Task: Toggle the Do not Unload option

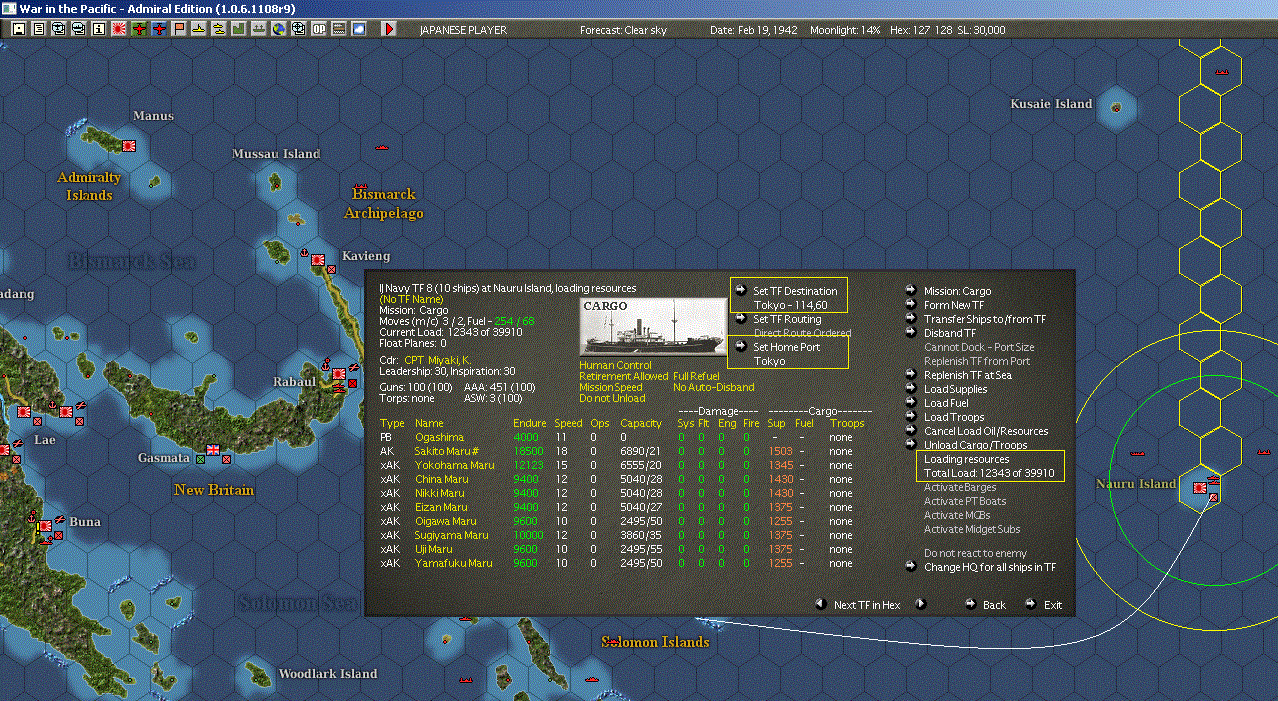Action: coord(612,398)
